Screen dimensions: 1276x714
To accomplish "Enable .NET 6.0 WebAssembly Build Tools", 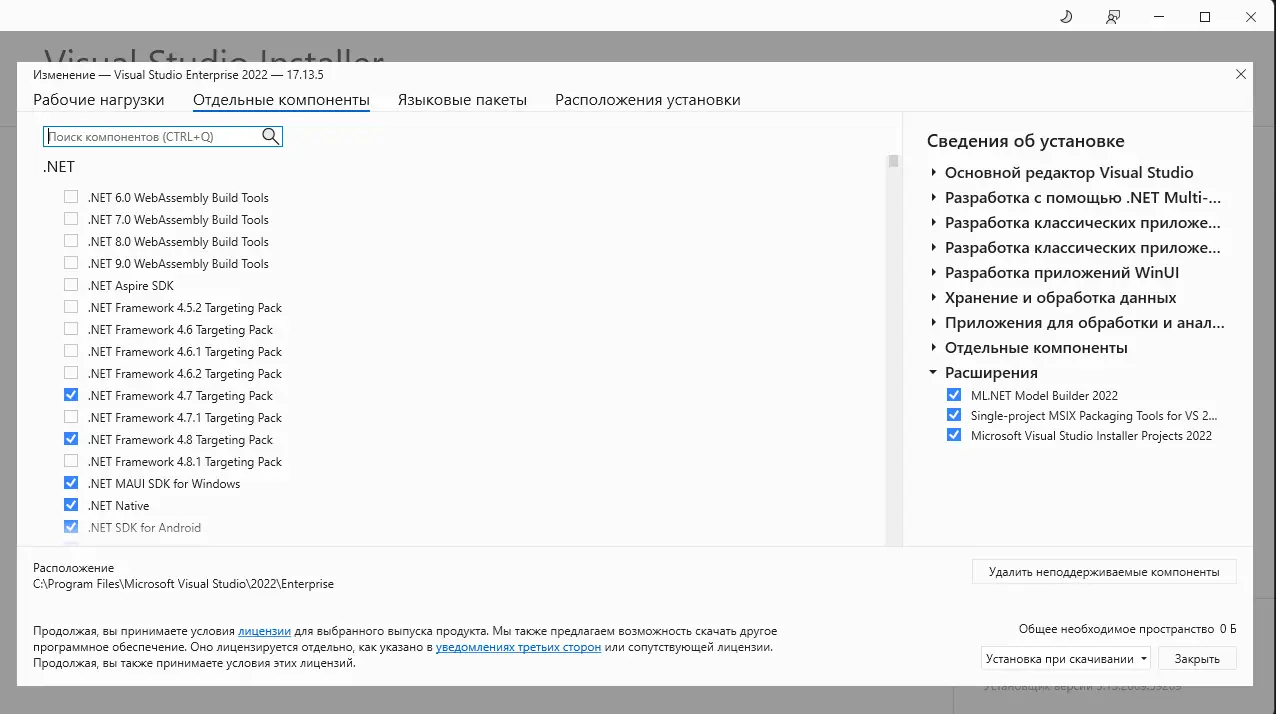I will pyautogui.click(x=71, y=197).
